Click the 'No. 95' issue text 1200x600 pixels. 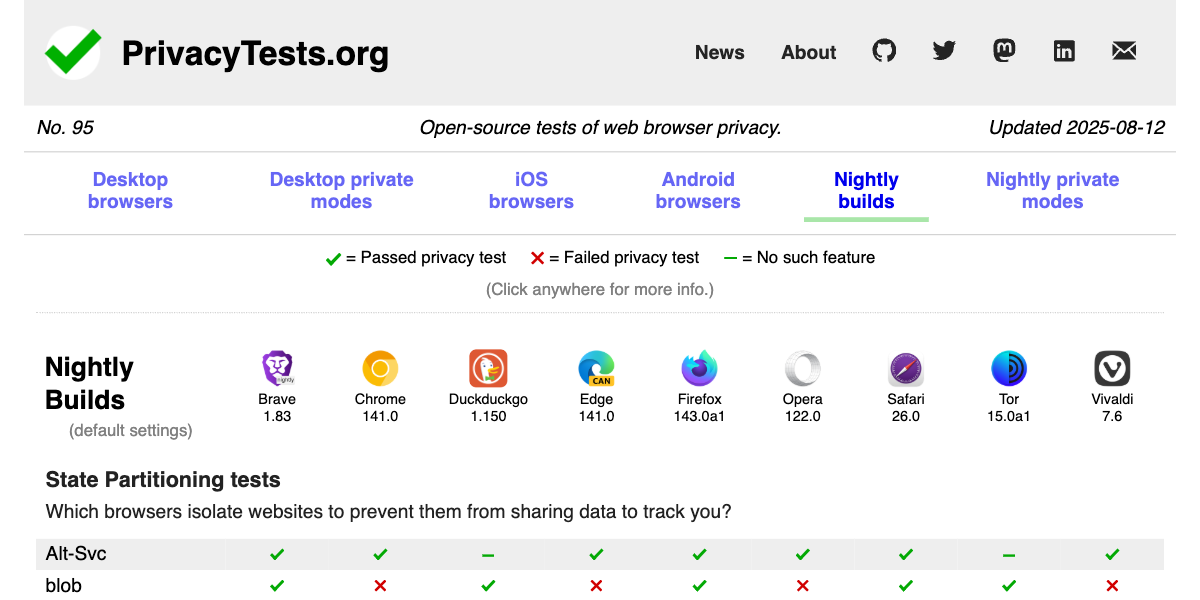tap(65, 128)
